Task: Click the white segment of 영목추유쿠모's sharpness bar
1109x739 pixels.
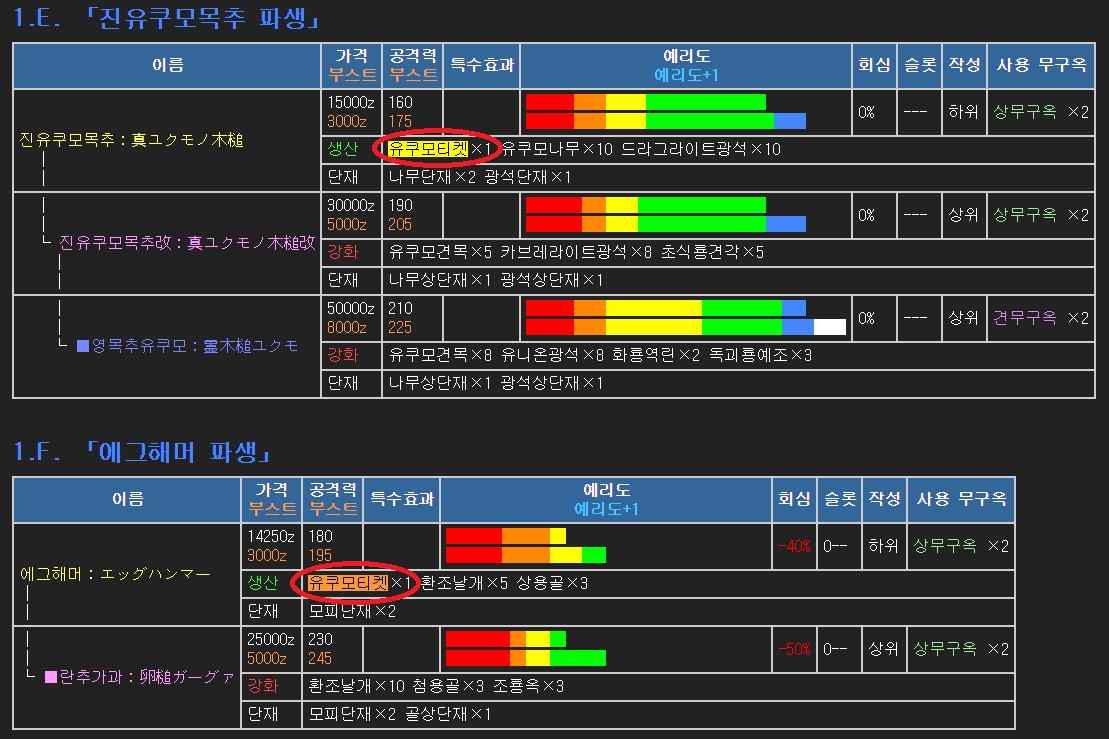Action: coord(829,327)
